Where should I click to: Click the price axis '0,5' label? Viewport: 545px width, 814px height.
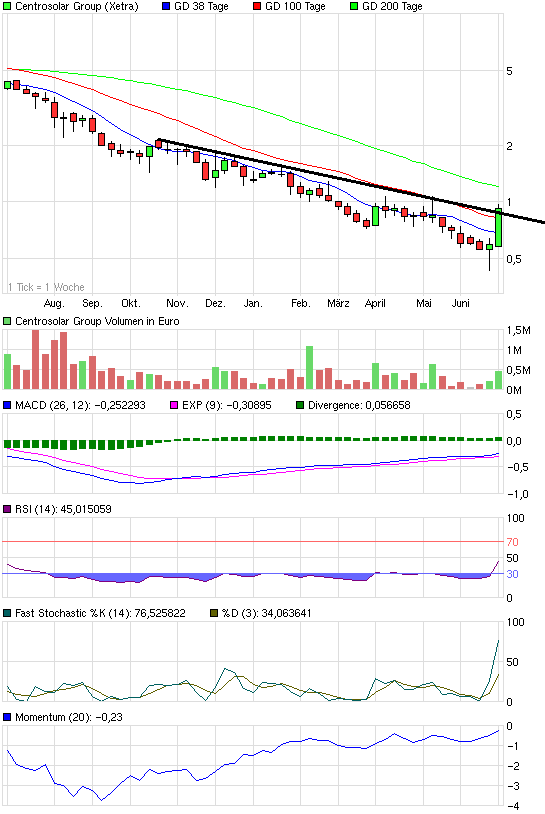514,259
